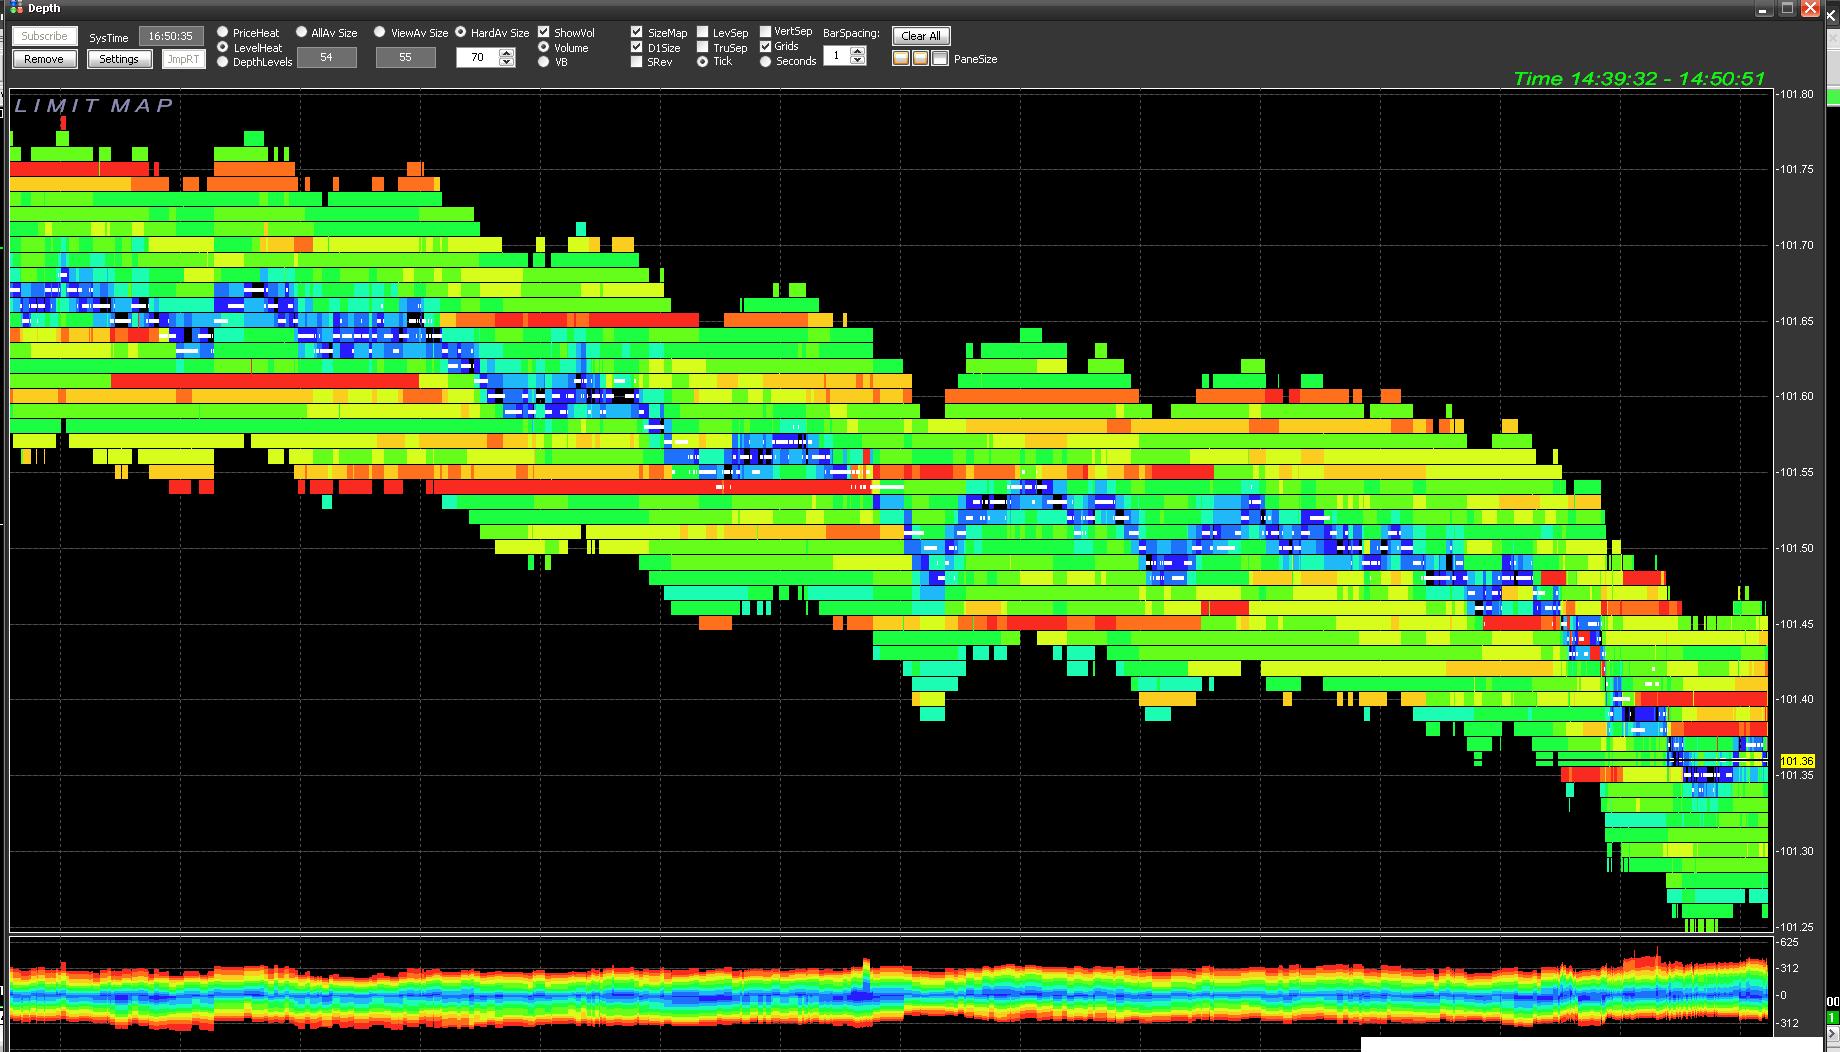Toggle the Grids checkbox off
Image resolution: width=1840 pixels, height=1052 pixels.
tap(766, 46)
